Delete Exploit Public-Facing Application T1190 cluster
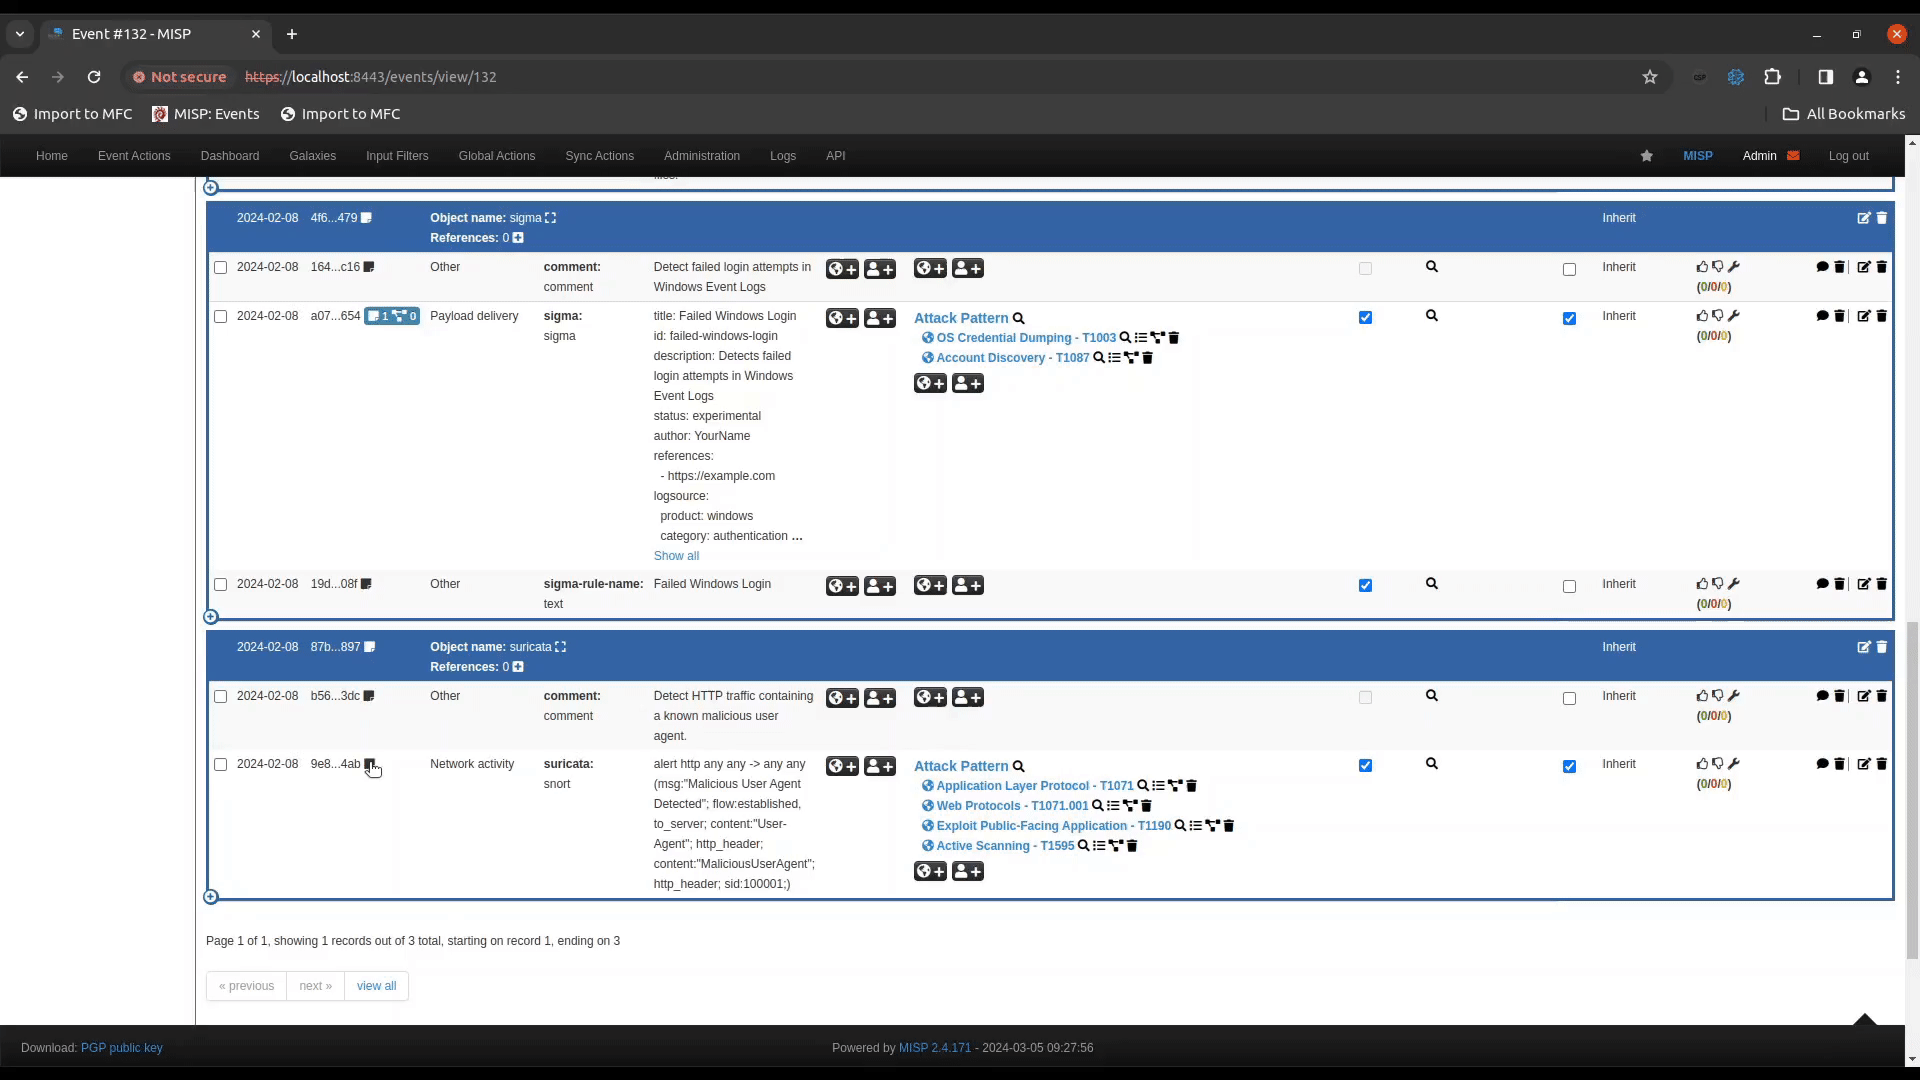 pyautogui.click(x=1229, y=826)
